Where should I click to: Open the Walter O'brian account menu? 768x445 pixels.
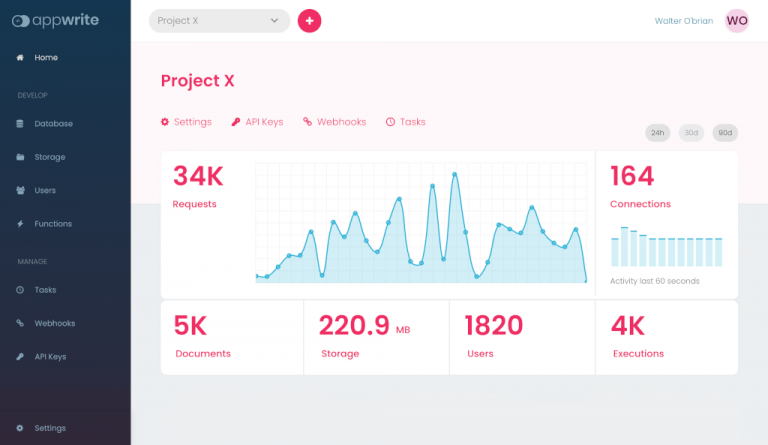684,21
